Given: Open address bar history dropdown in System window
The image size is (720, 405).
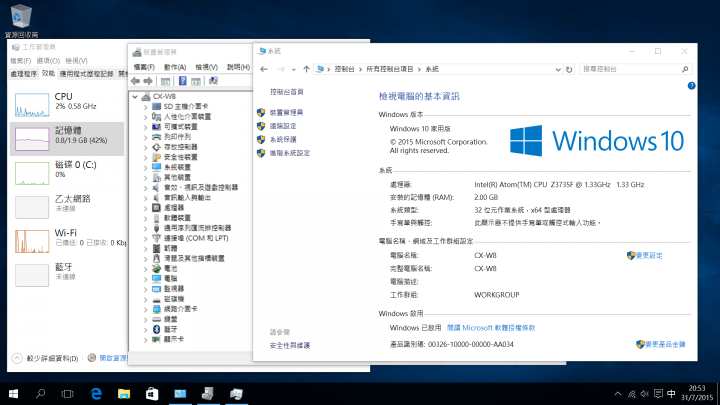Looking at the screenshot, I should point(558,69).
